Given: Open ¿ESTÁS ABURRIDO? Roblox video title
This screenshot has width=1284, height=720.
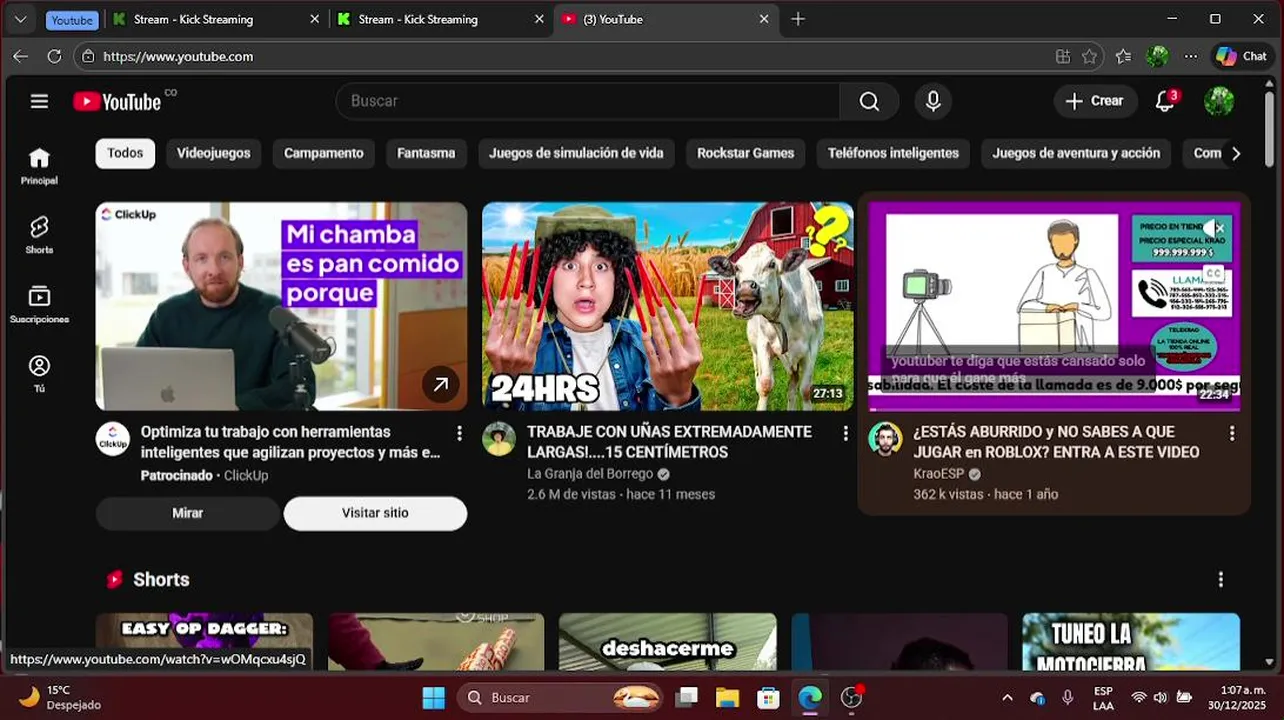Looking at the screenshot, I should pyautogui.click(x=1056, y=442).
